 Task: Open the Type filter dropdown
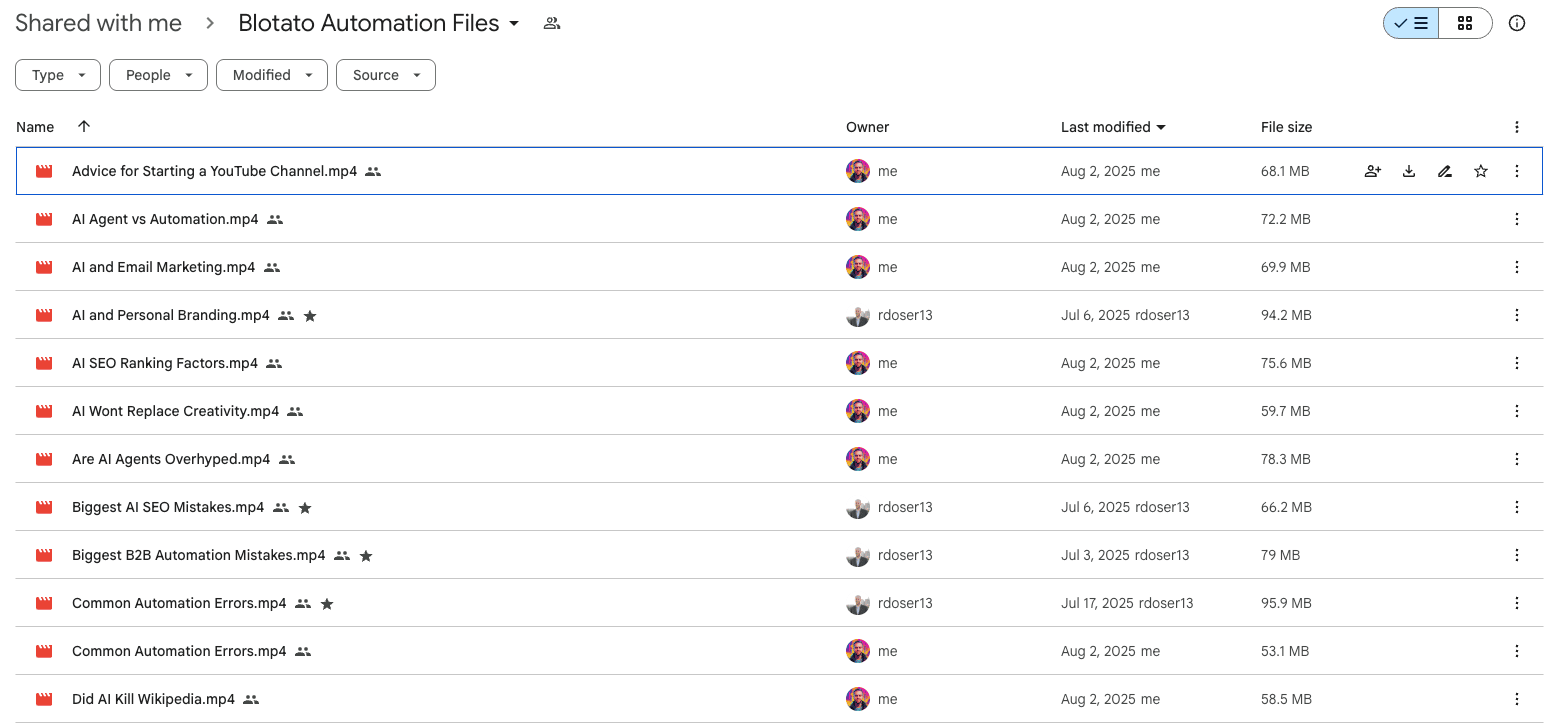coord(58,75)
